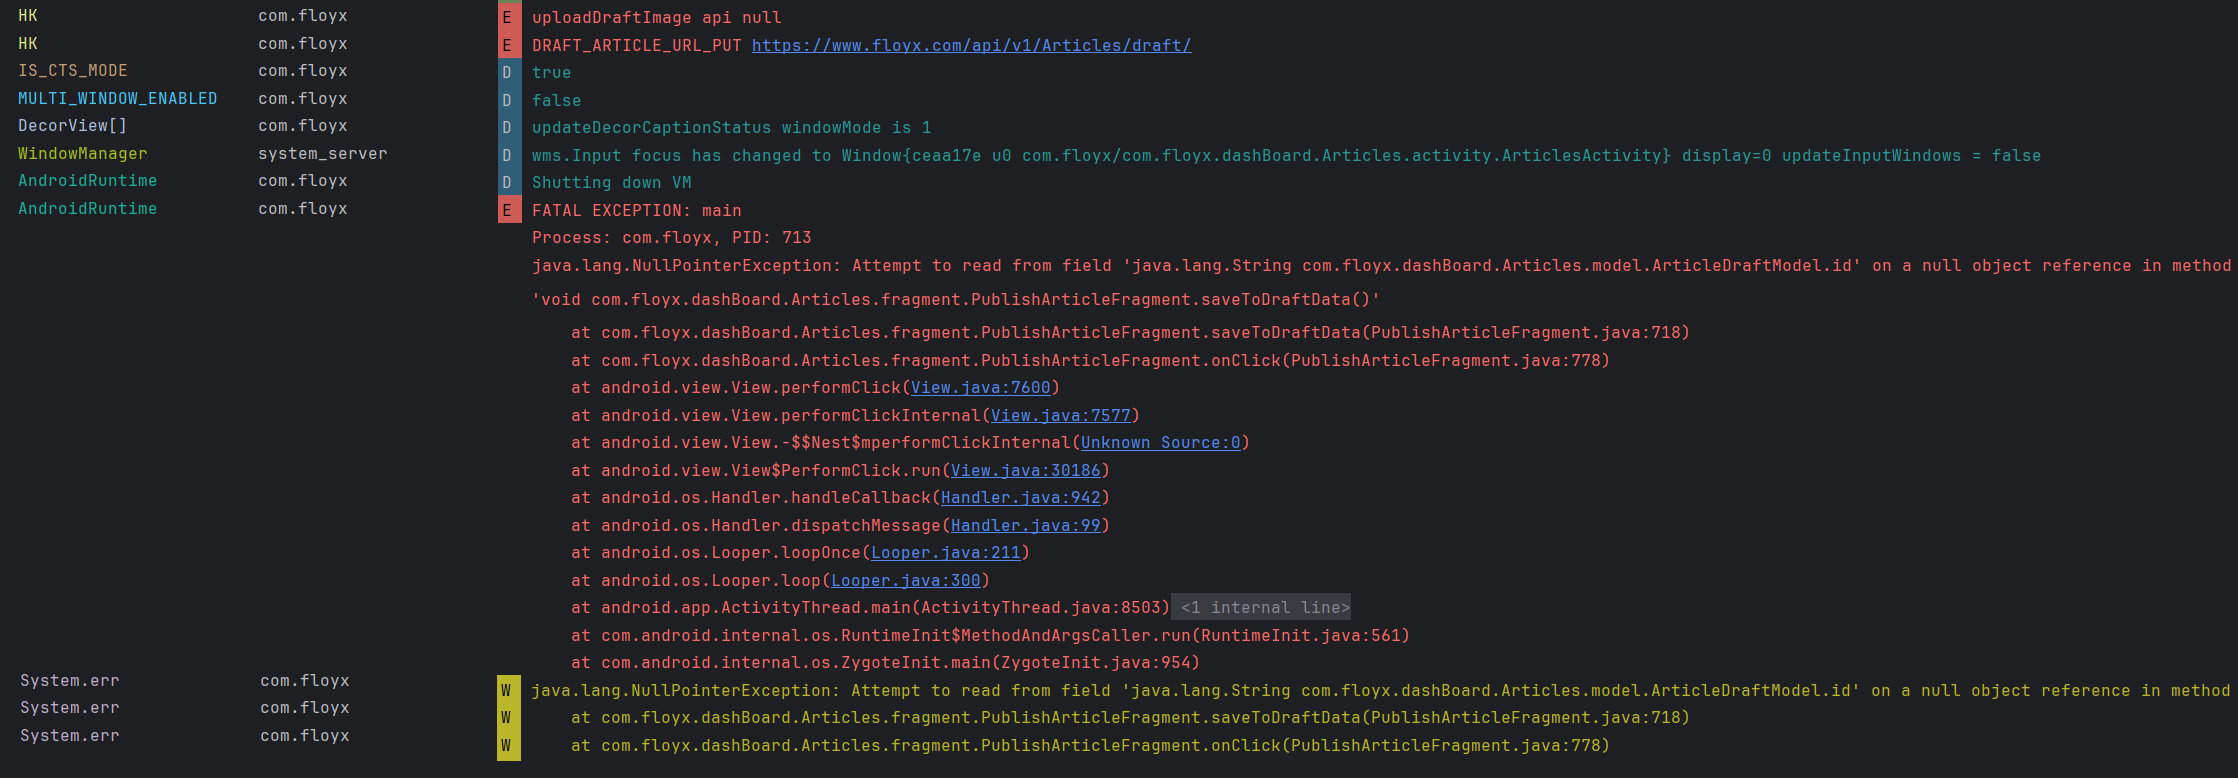Click the E level badge beside uploadDraftImage

pyautogui.click(x=509, y=17)
